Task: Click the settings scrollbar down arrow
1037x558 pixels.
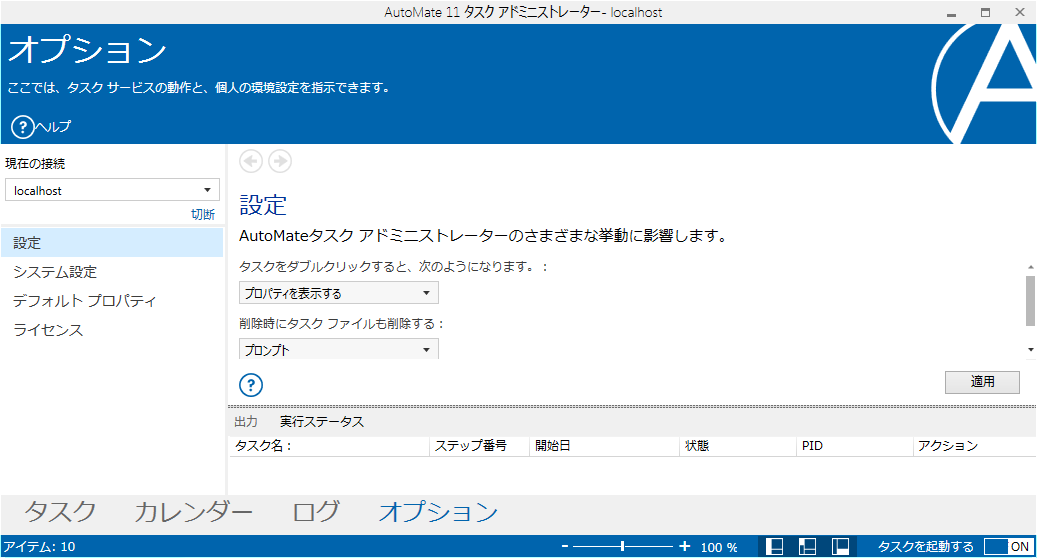Action: (1030, 349)
